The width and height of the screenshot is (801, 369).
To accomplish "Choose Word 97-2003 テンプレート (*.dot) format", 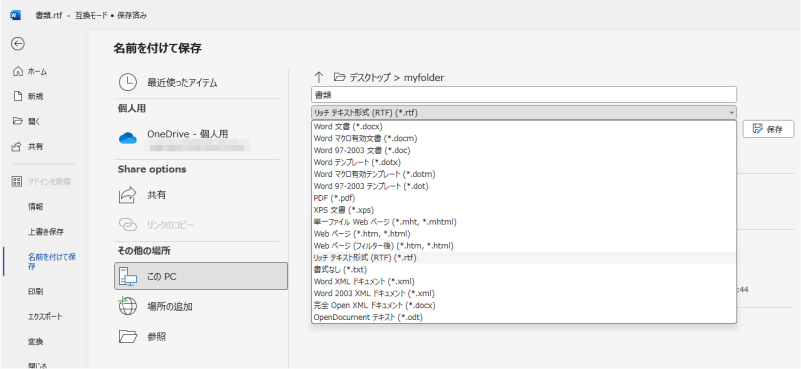I will tap(524, 186).
